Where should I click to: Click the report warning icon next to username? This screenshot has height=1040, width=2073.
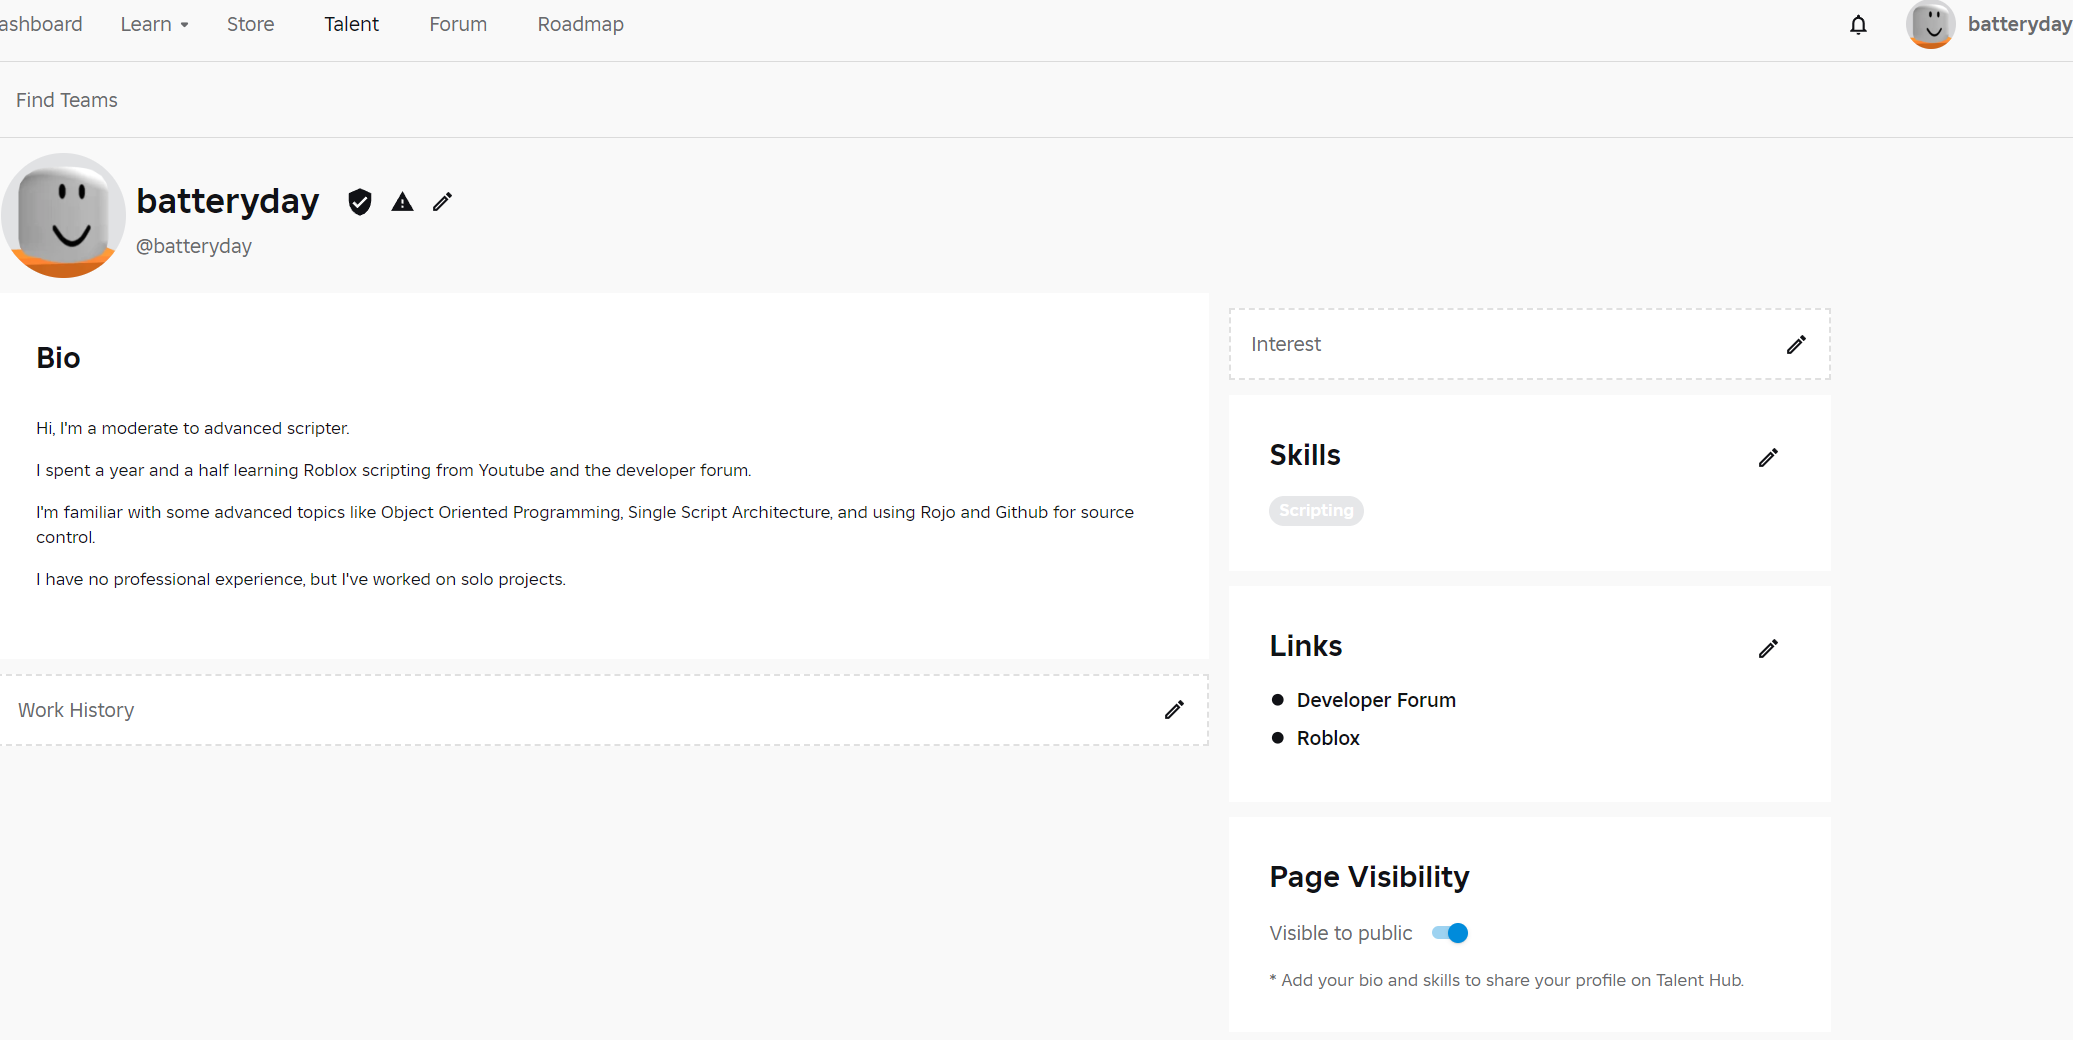point(401,202)
